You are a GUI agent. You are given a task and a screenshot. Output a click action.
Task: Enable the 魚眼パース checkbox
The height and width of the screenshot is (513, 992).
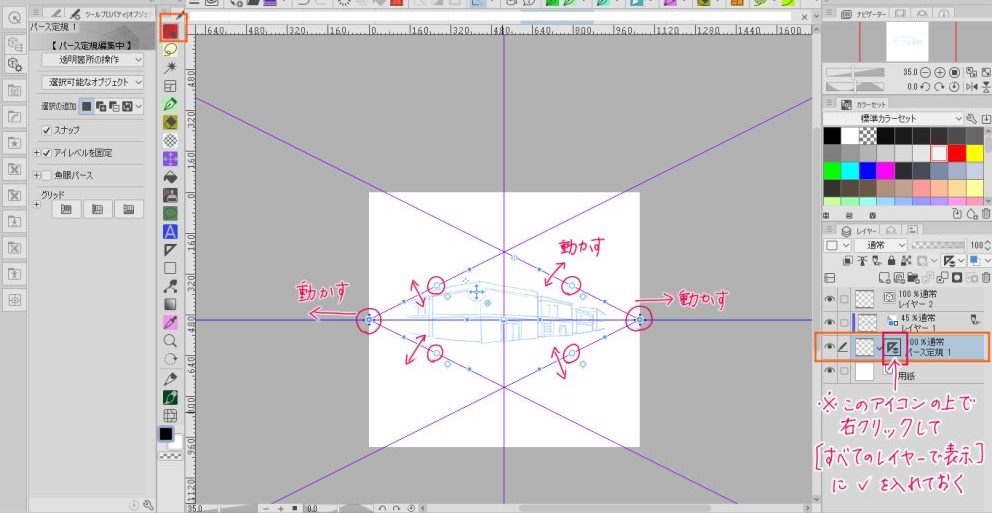tap(46, 175)
